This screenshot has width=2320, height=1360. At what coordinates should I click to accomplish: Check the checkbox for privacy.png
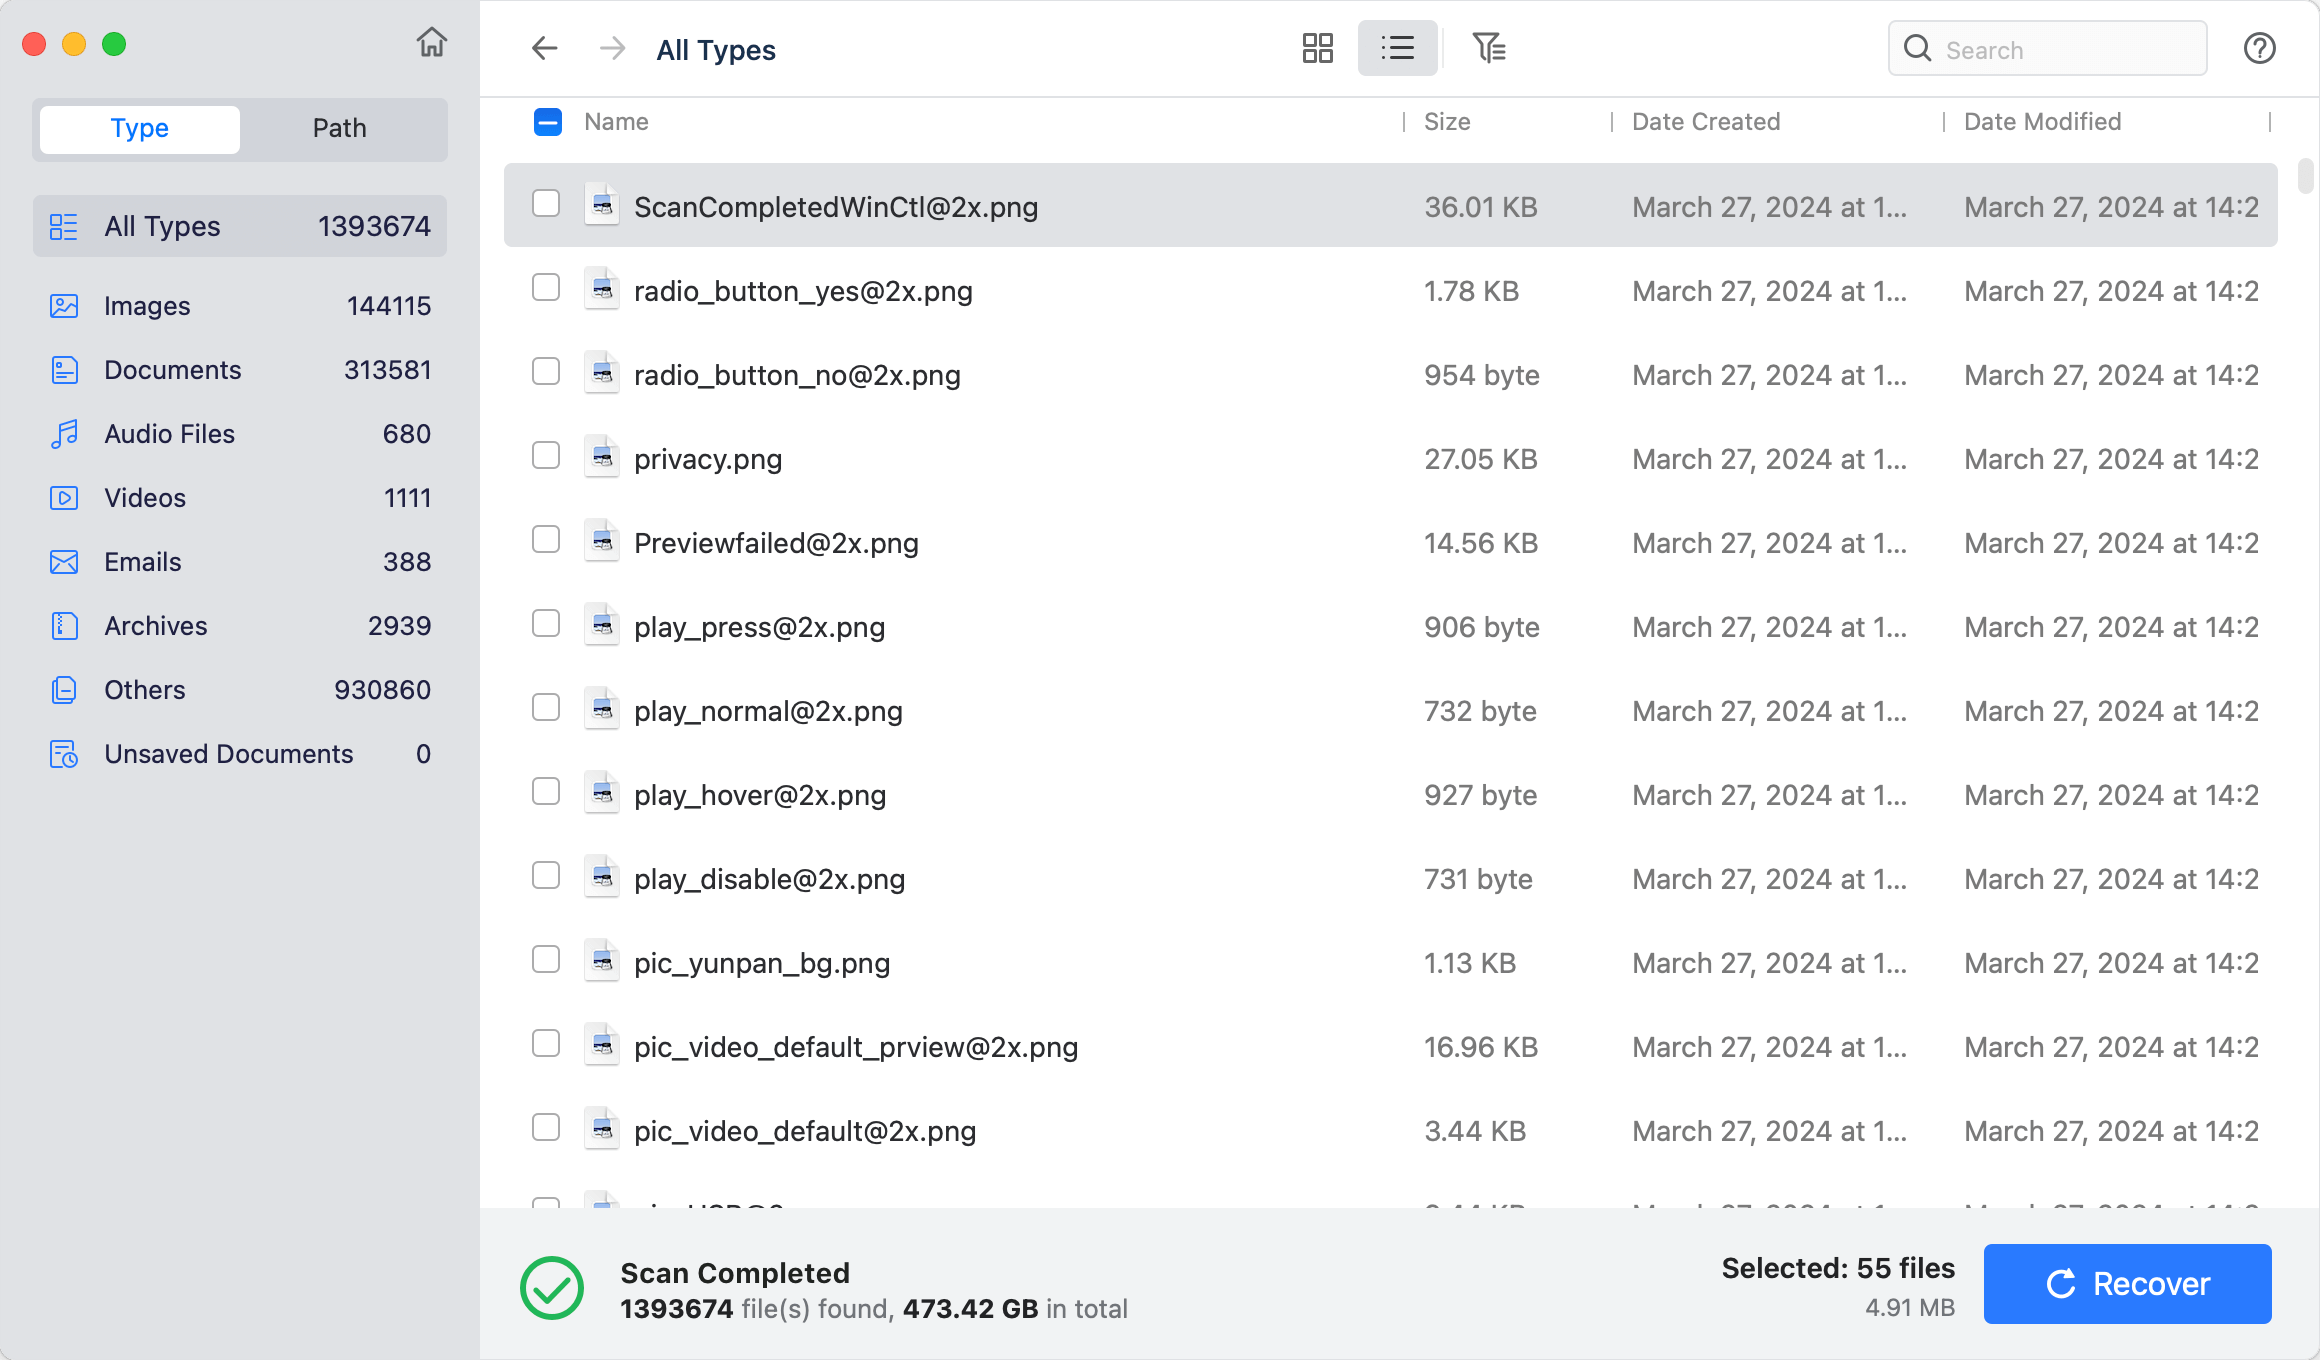pyautogui.click(x=546, y=456)
